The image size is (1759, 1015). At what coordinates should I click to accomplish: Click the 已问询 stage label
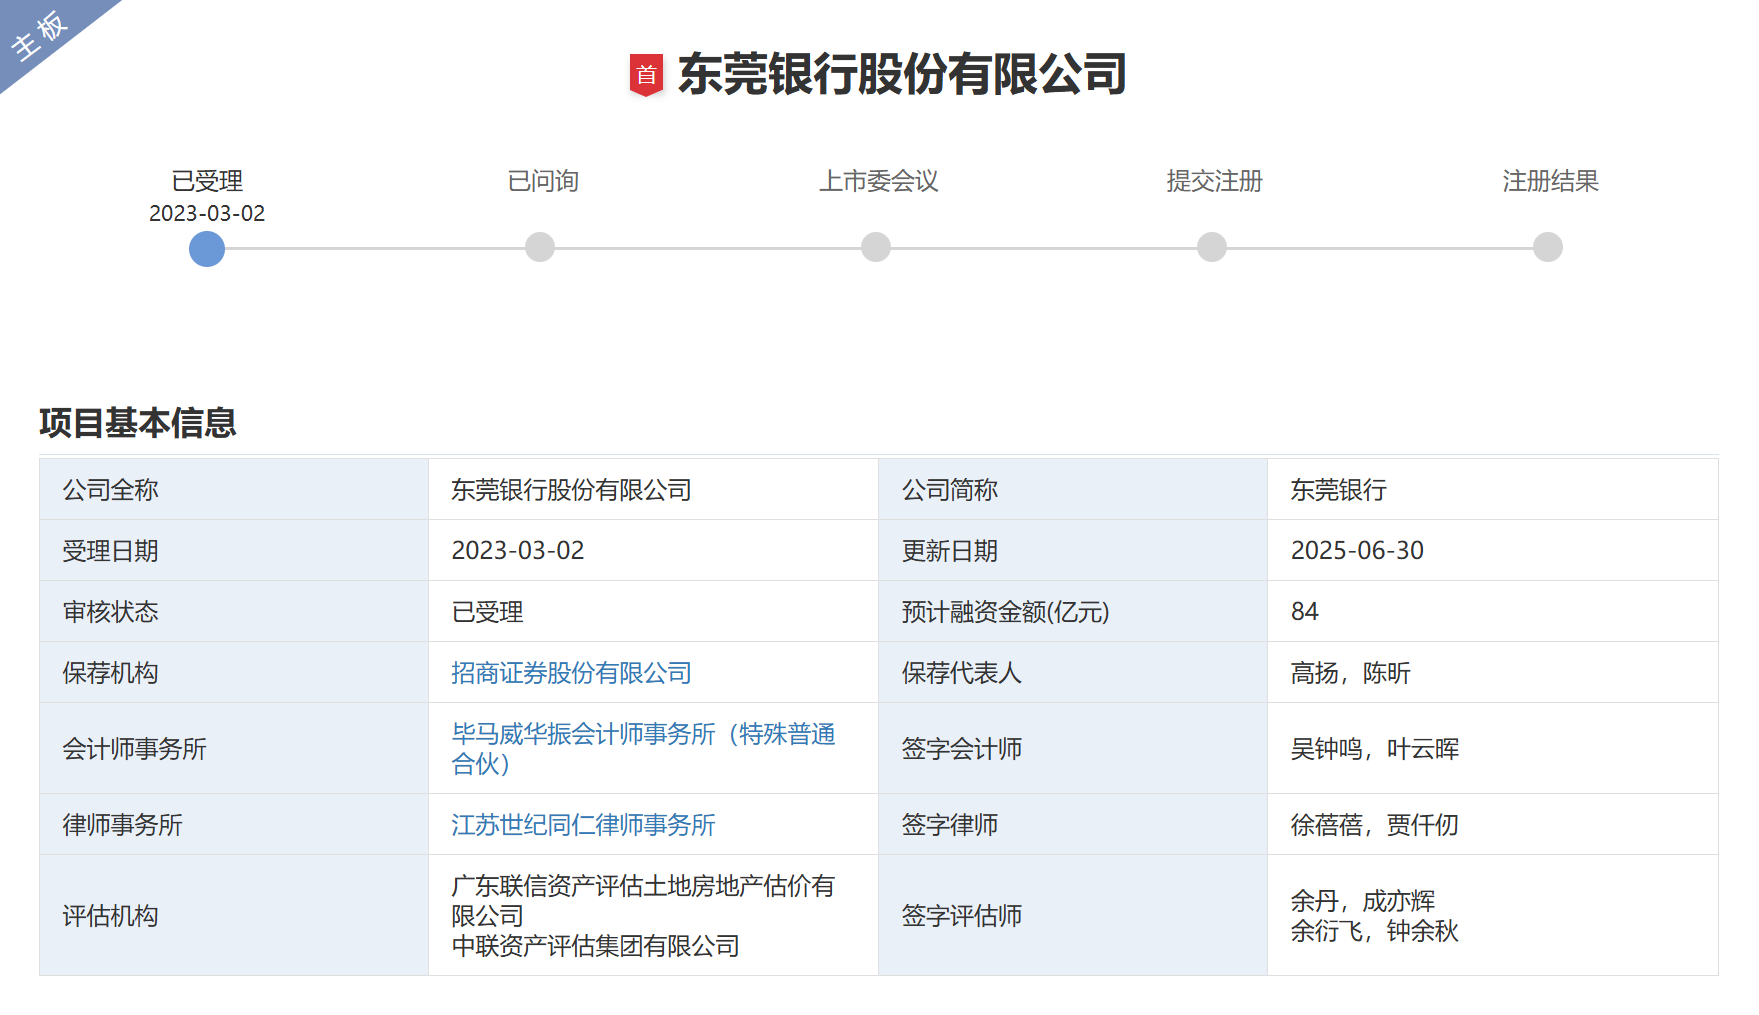click(x=543, y=181)
